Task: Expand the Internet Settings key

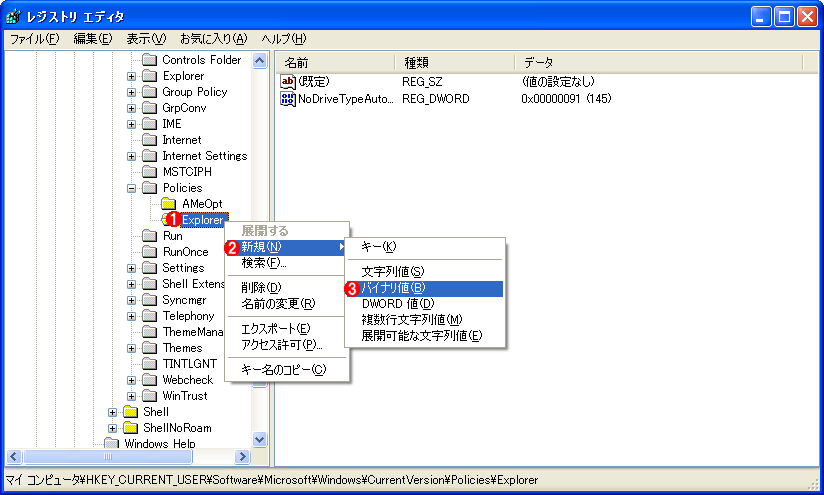Action: (x=131, y=157)
